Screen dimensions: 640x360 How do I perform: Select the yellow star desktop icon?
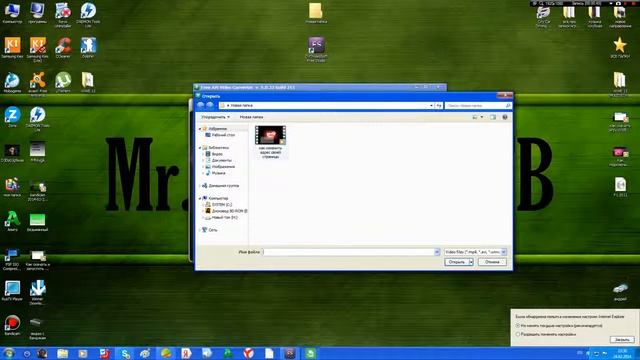620,47
